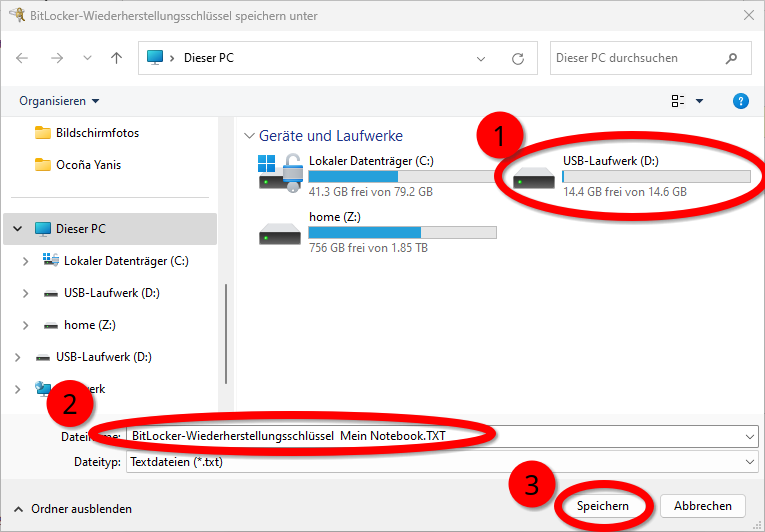Select home (Z:) in navigation pane
The image size is (765, 532).
pyautogui.click(x=80, y=325)
